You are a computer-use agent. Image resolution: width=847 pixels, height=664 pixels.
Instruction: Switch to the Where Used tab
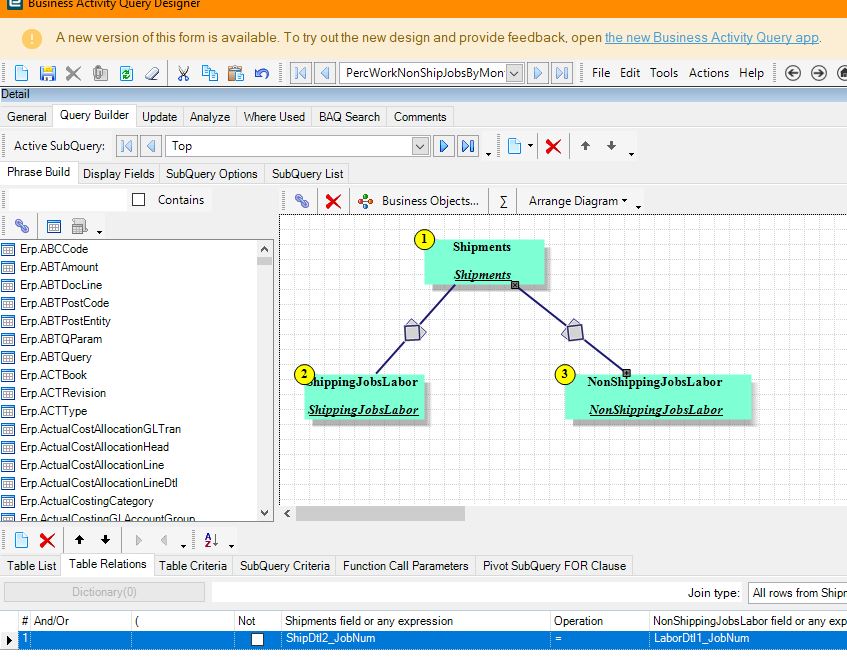point(274,117)
